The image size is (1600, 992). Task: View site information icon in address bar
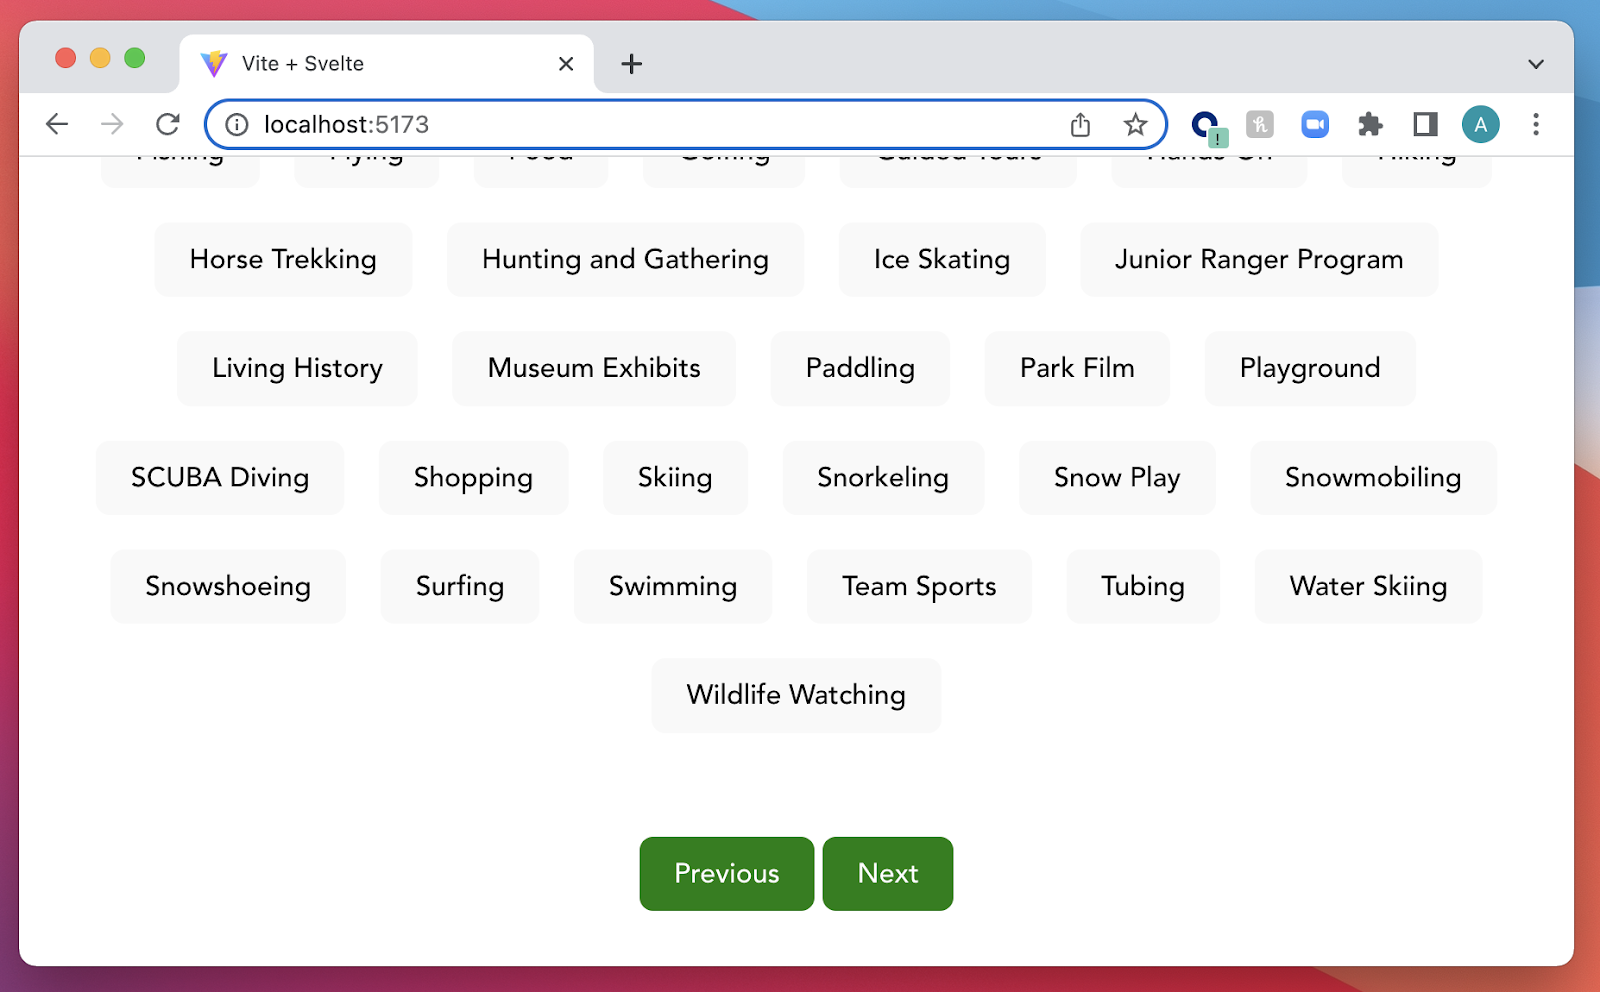[237, 125]
